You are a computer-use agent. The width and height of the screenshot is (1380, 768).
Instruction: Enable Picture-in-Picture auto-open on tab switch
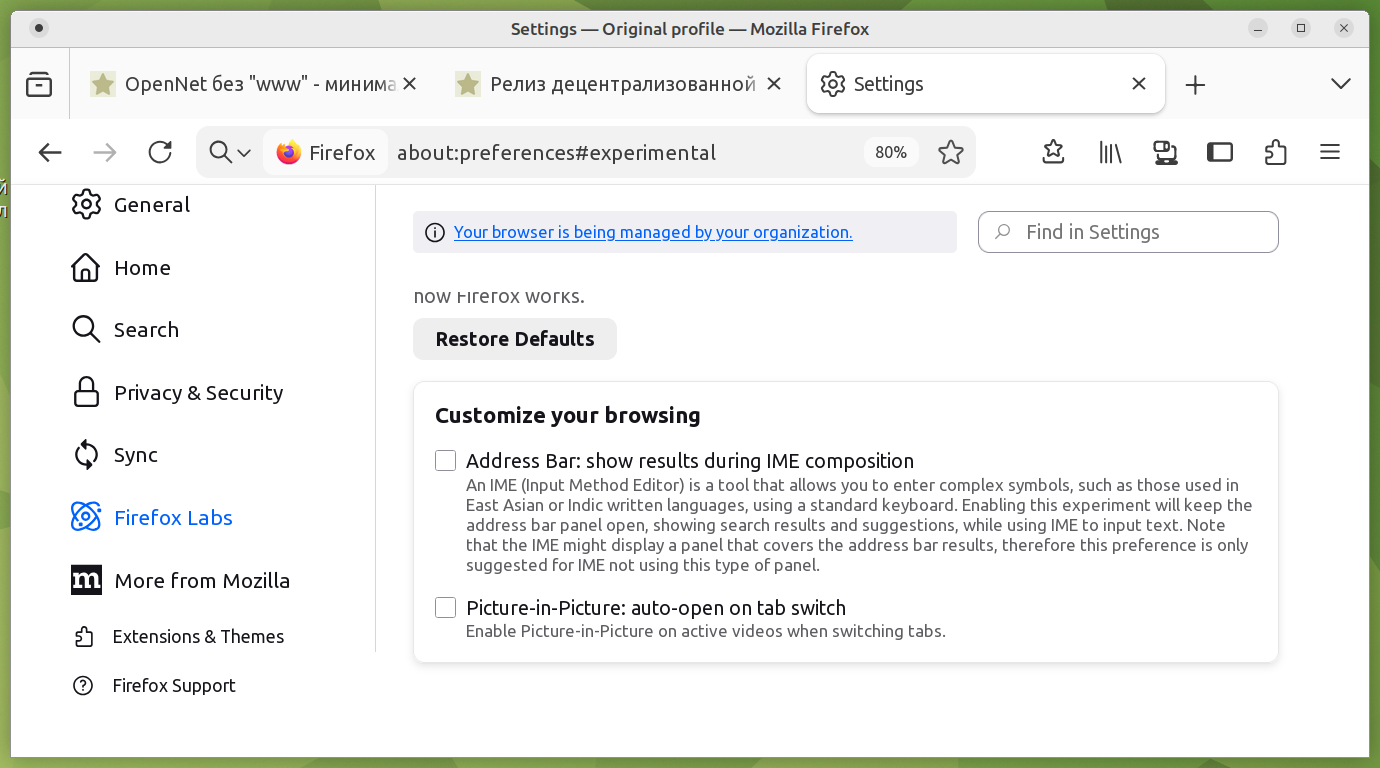tap(446, 608)
